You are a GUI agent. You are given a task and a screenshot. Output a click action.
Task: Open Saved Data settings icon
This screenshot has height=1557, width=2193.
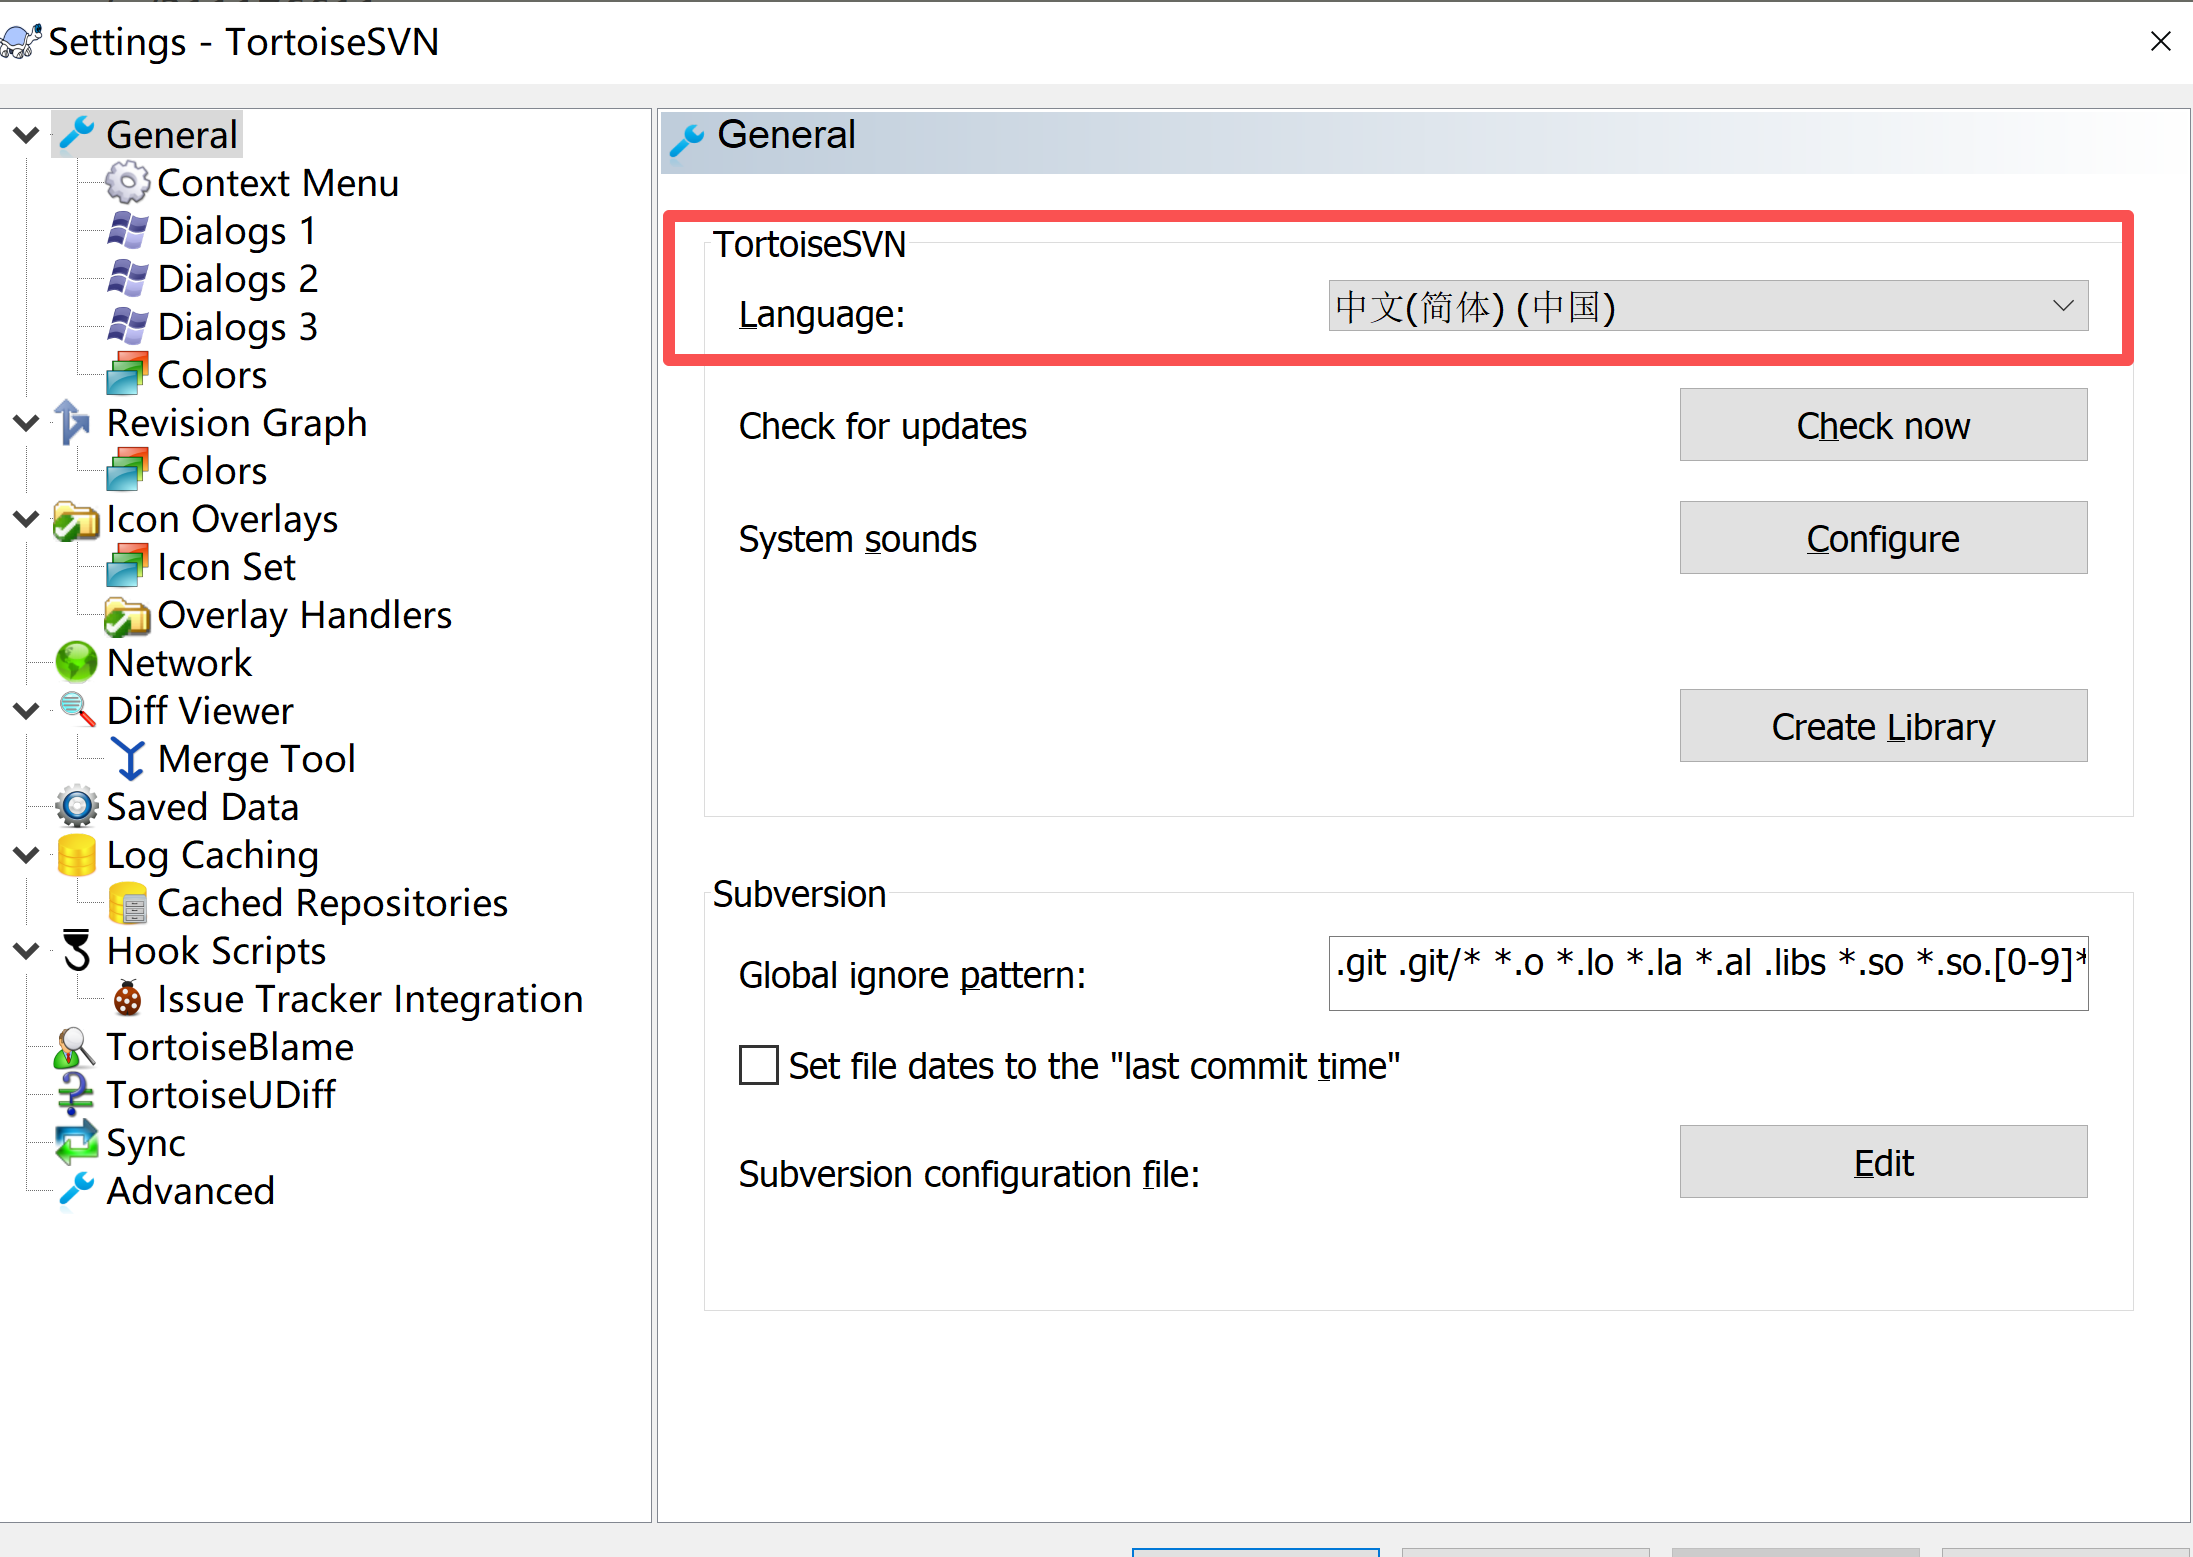pos(76,807)
